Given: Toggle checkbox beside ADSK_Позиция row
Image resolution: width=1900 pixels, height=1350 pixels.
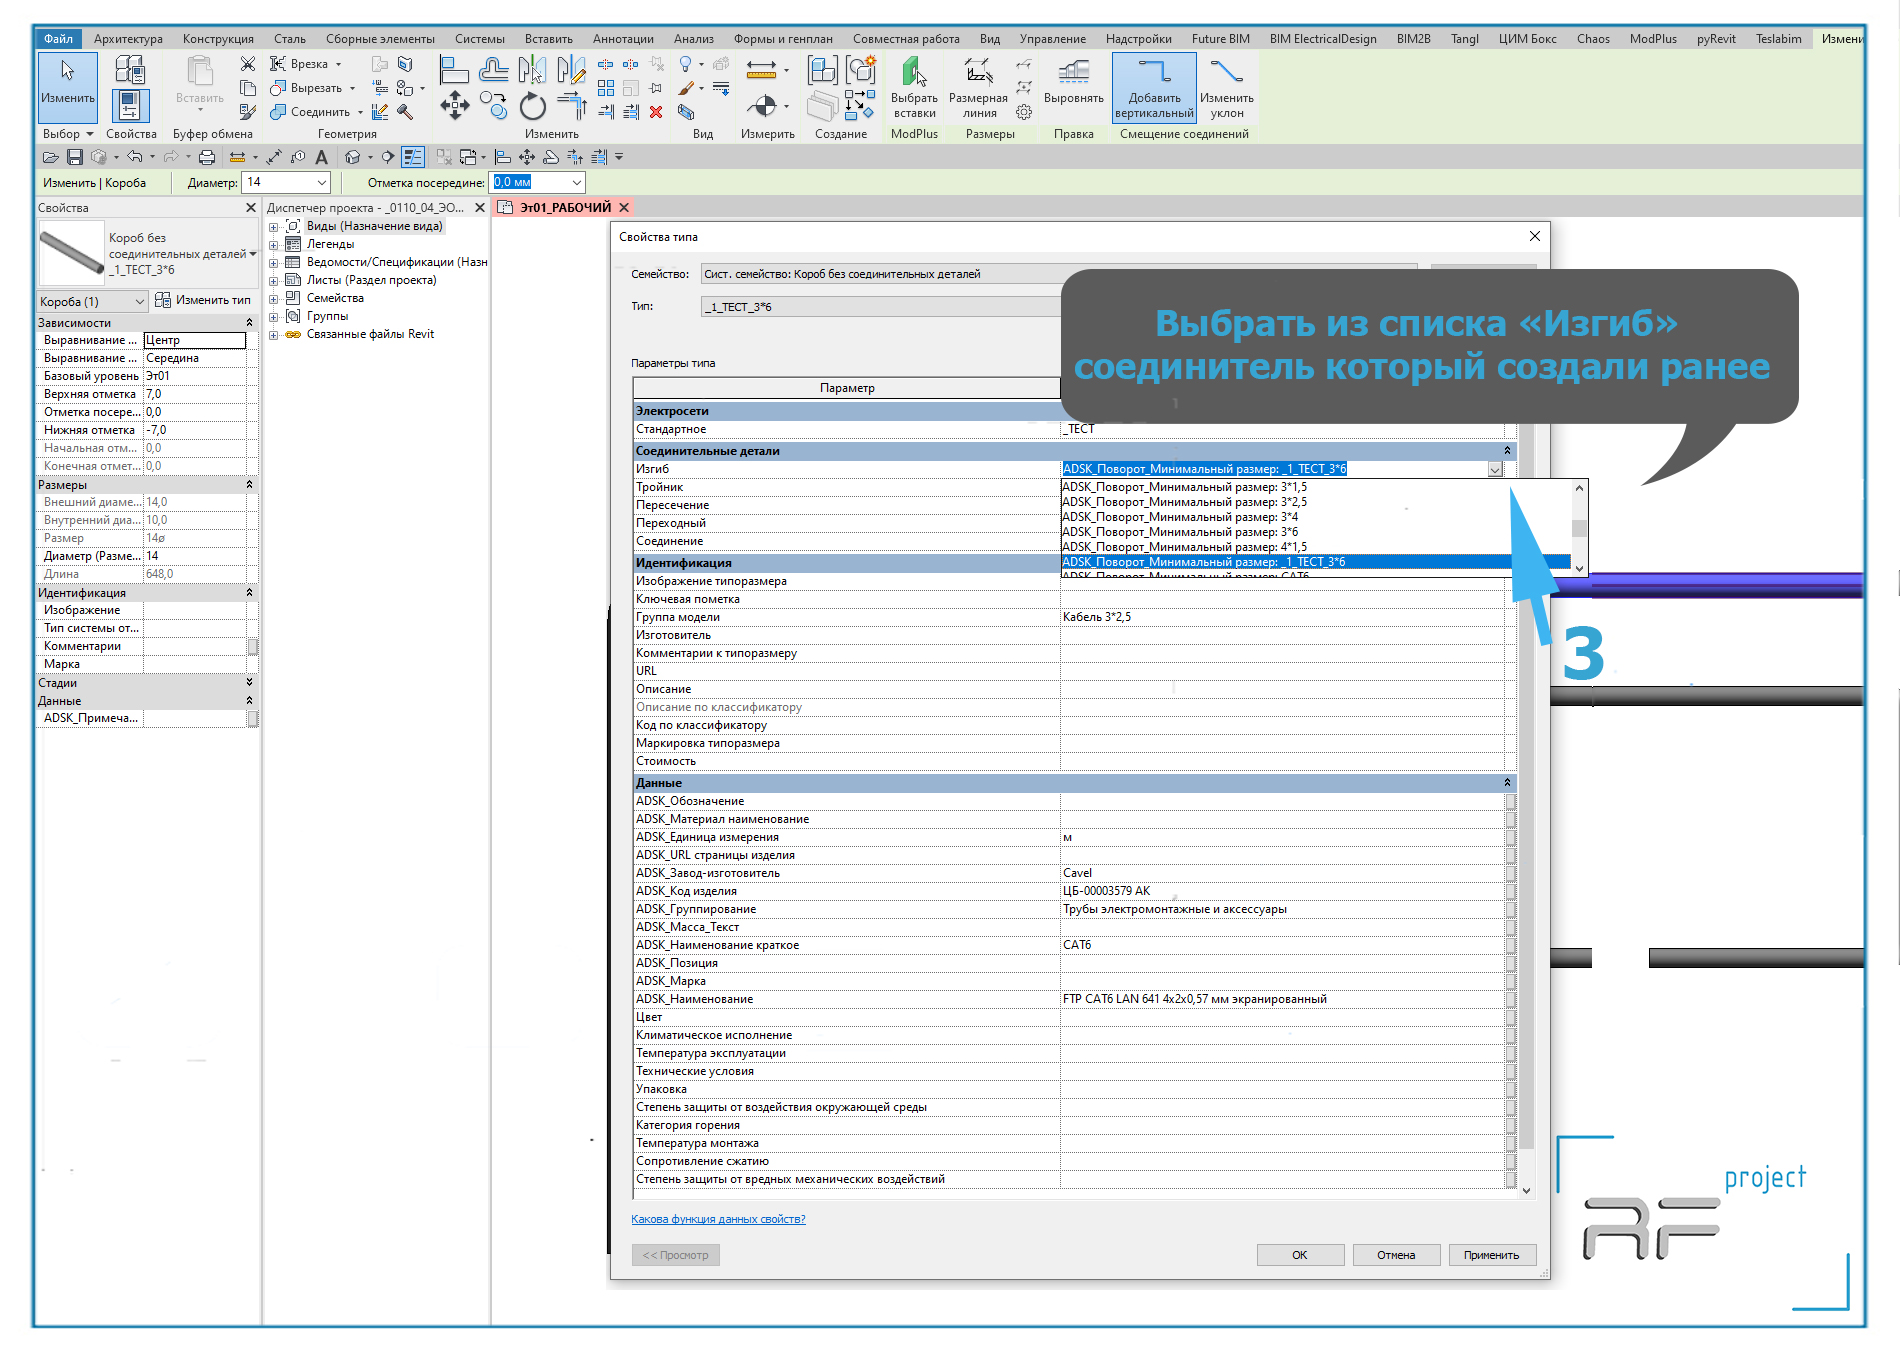Looking at the screenshot, I should coord(1510,963).
